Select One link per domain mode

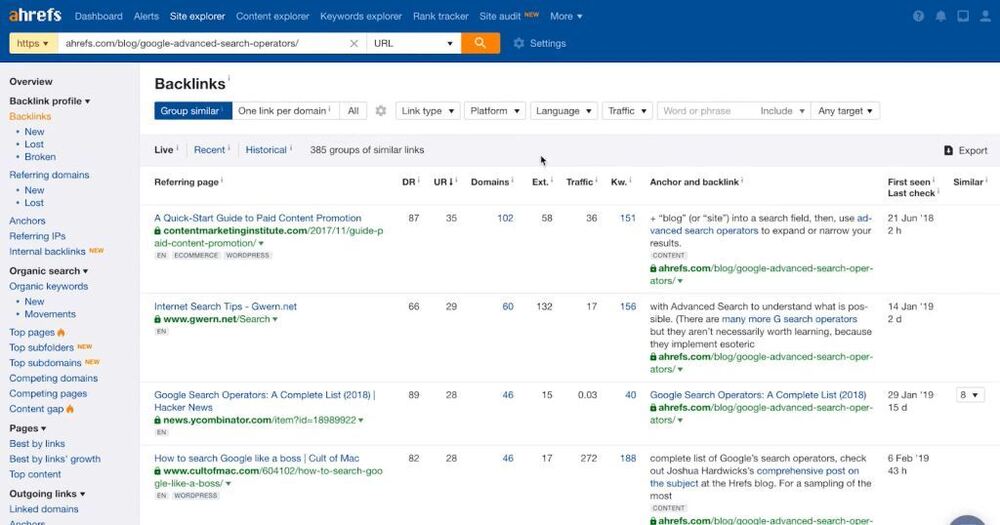click(286, 111)
